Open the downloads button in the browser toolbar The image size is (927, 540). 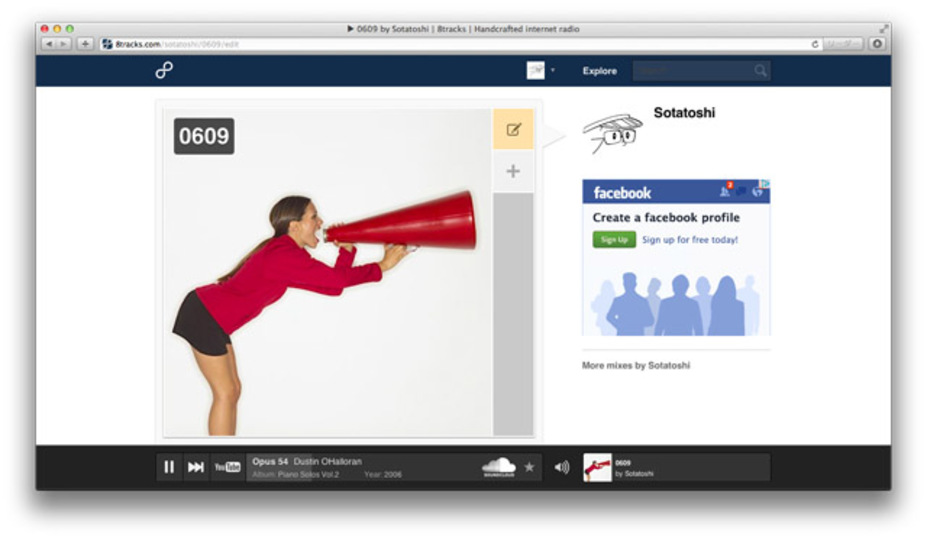[x=877, y=44]
